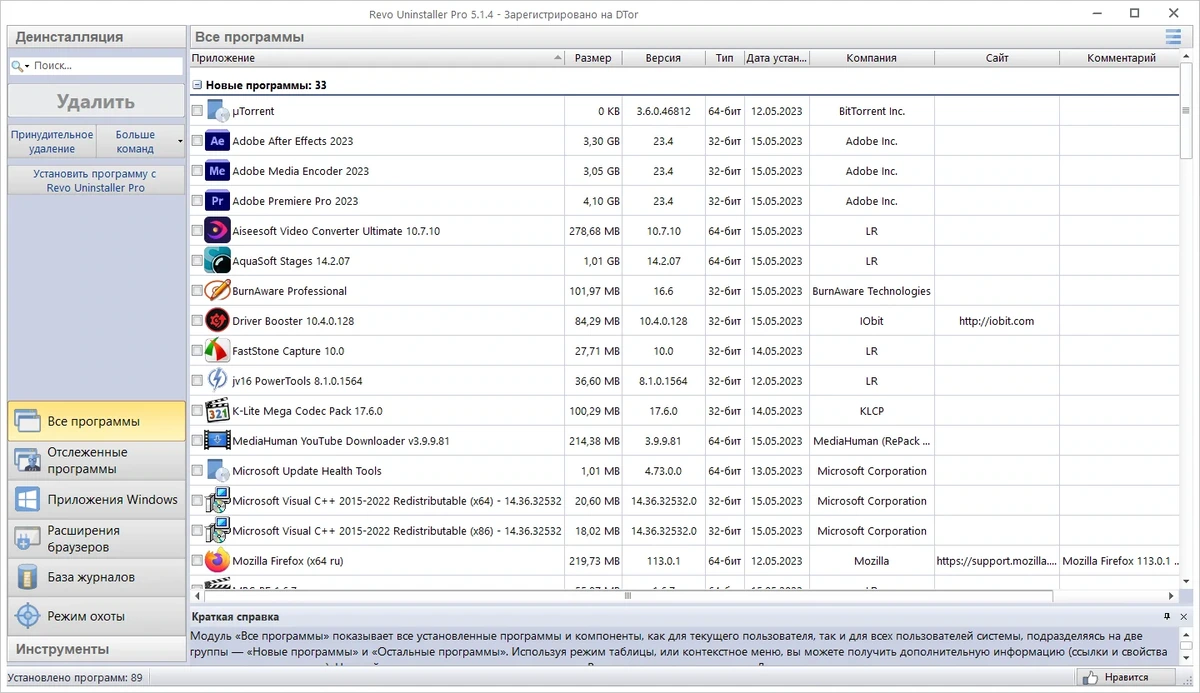
Task: Click the Visual C++ Redistributable (x86) icon
Action: tap(217, 531)
